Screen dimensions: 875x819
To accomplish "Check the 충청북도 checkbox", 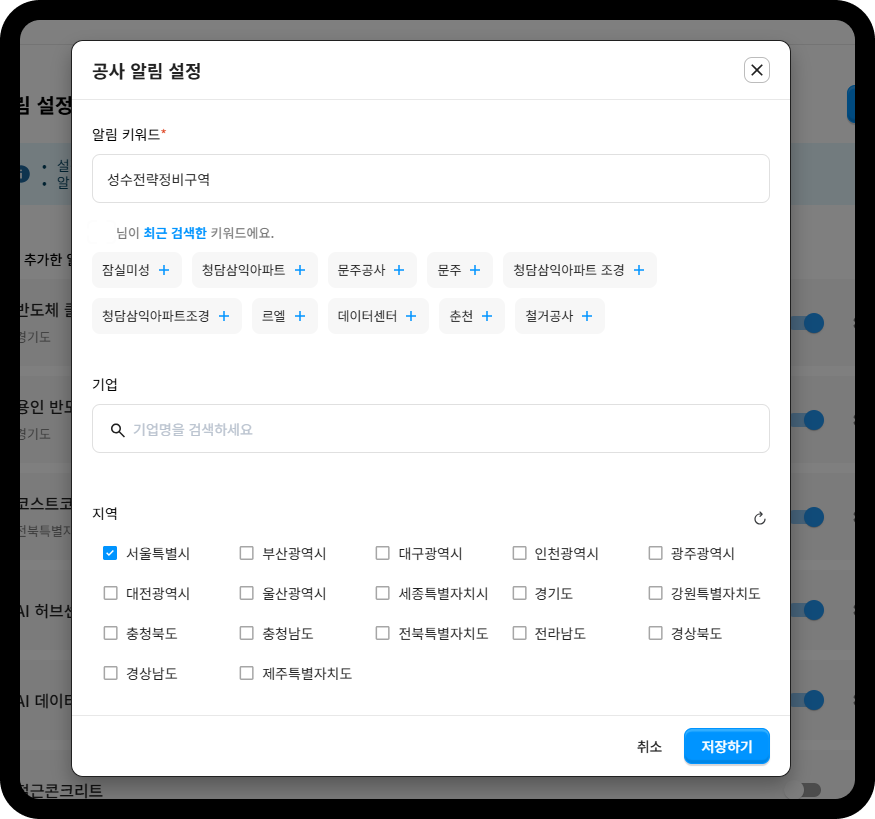I will coord(110,633).
